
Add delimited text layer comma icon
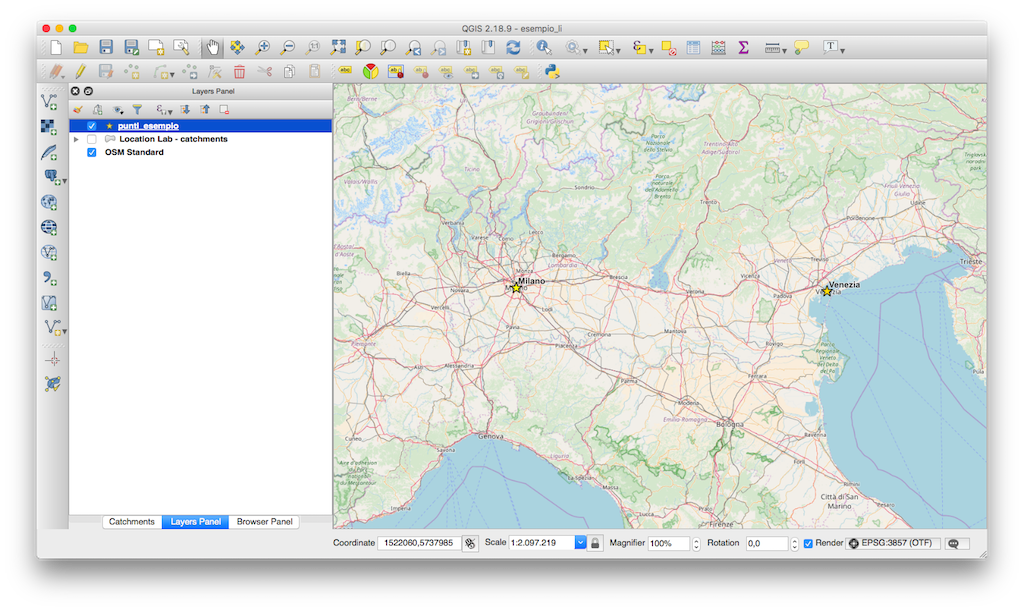coord(50,277)
